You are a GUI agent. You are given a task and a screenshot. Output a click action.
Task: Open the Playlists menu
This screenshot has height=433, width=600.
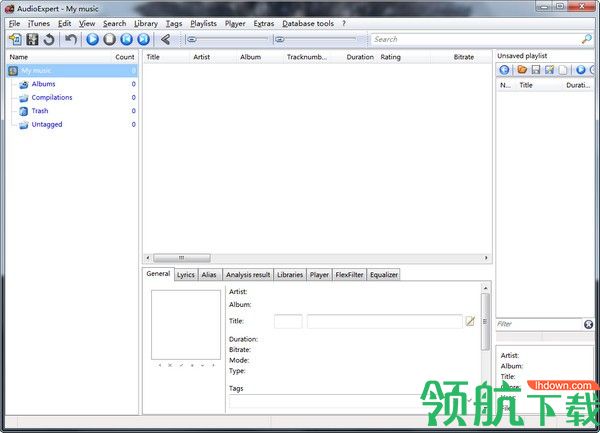[x=204, y=24]
